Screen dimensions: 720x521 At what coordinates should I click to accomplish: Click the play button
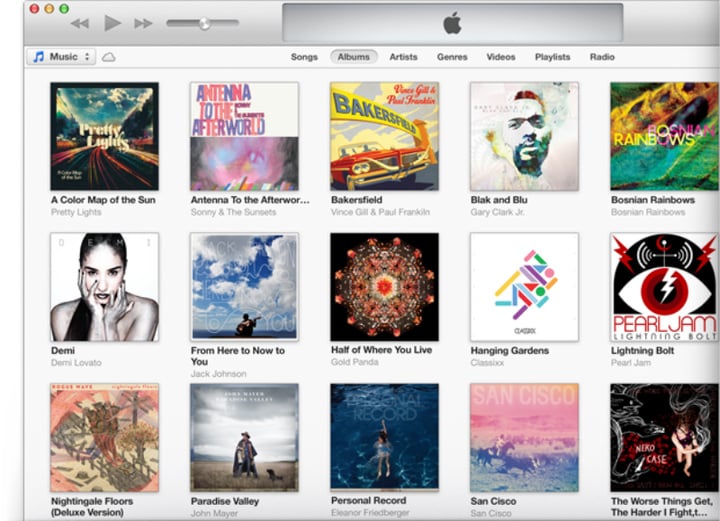pos(112,23)
